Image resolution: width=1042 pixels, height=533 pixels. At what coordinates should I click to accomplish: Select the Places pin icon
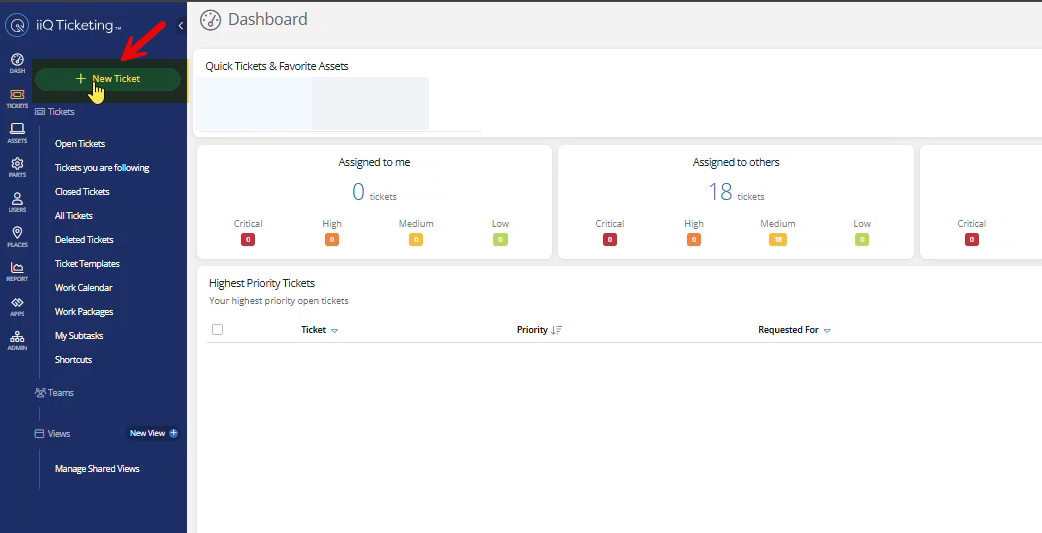(17, 236)
